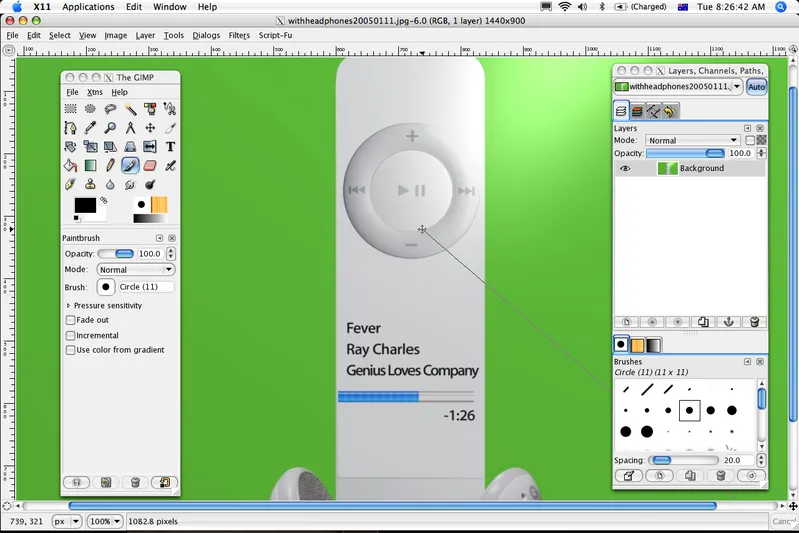Click the anchor layer icon
Screen dimensions: 799x533
coord(729,322)
